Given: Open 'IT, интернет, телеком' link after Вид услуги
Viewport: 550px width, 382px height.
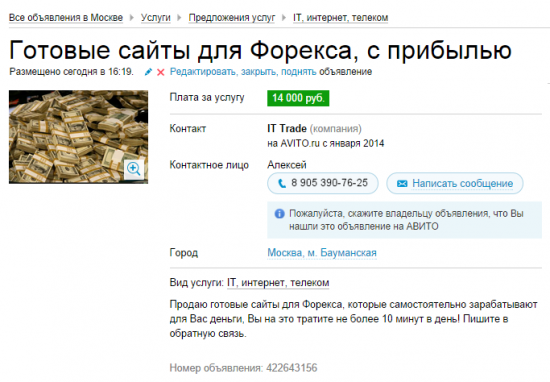Looking at the screenshot, I should coord(278,283).
